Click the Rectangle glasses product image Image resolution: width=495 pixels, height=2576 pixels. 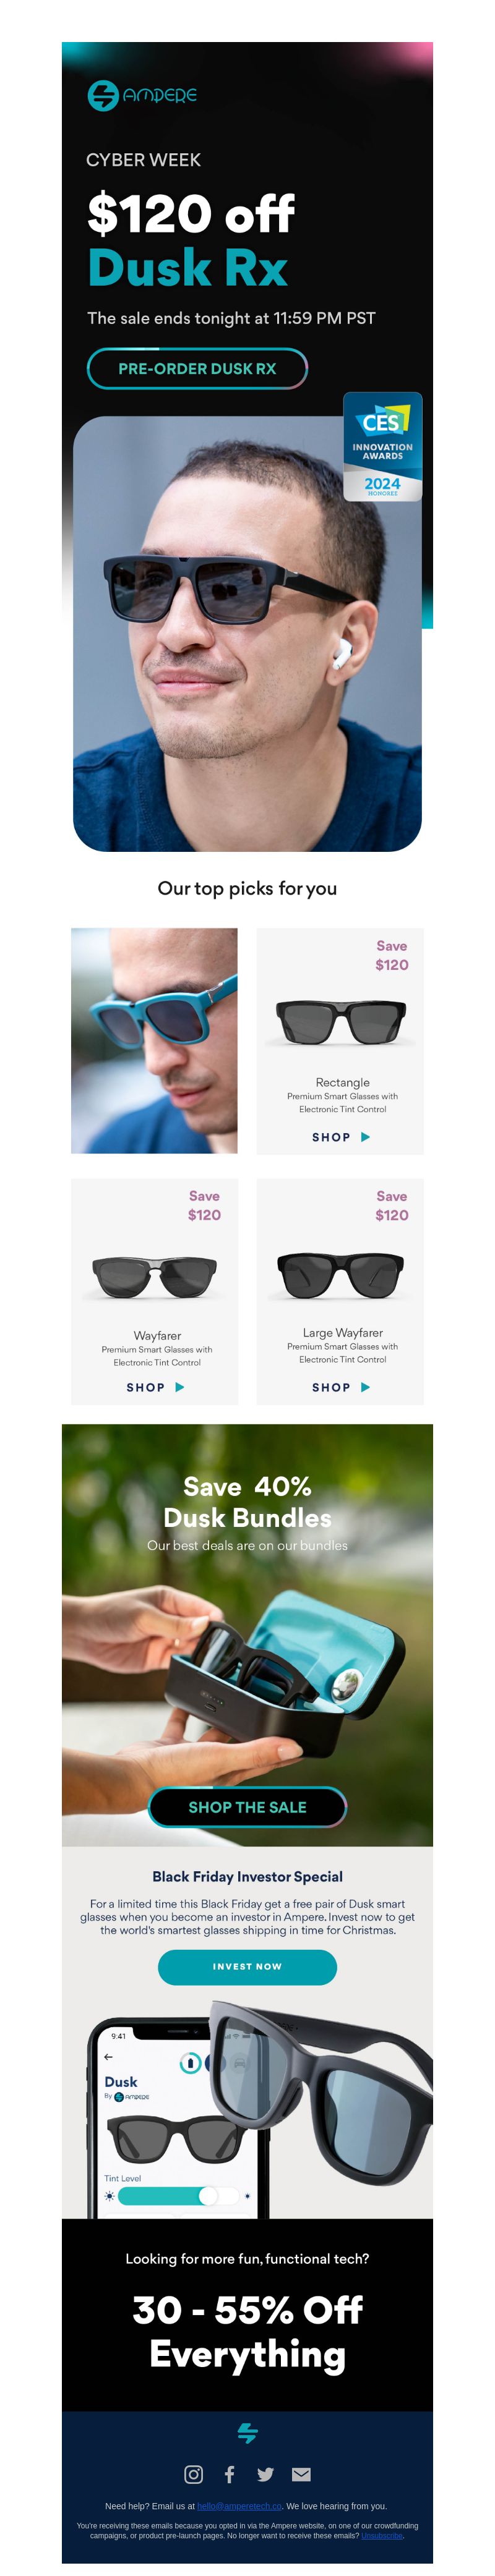pyautogui.click(x=340, y=1021)
